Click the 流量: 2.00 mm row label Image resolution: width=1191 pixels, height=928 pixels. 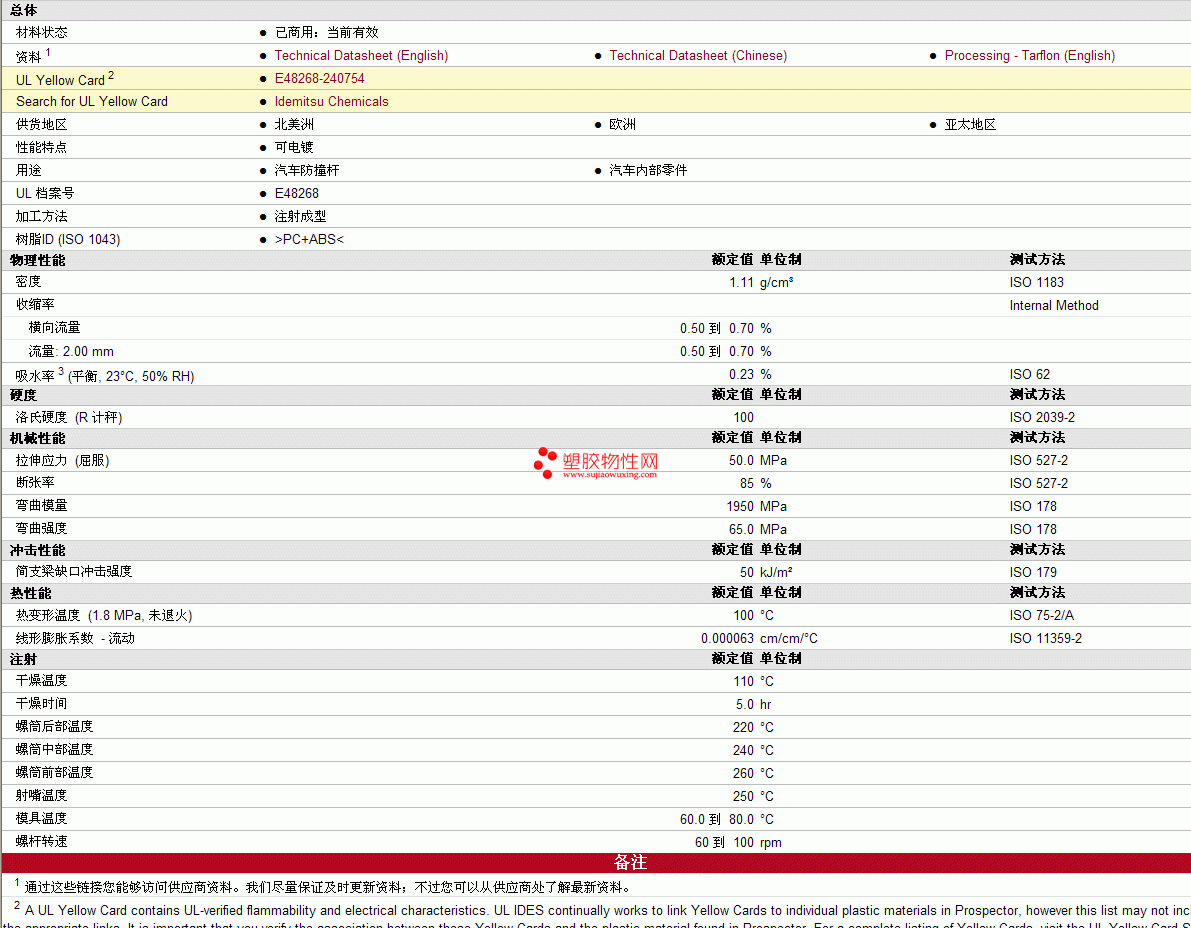(x=71, y=351)
